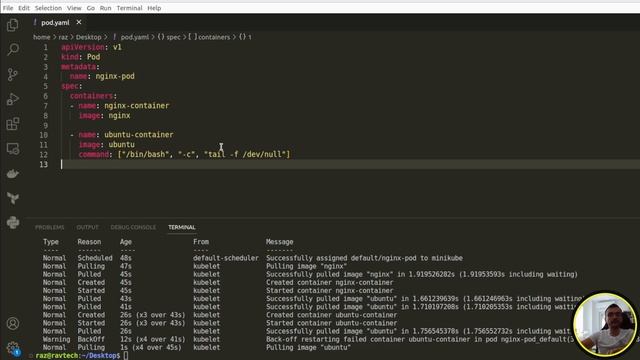
Task: Click the 'command' key on line 12
Action: click(93, 154)
